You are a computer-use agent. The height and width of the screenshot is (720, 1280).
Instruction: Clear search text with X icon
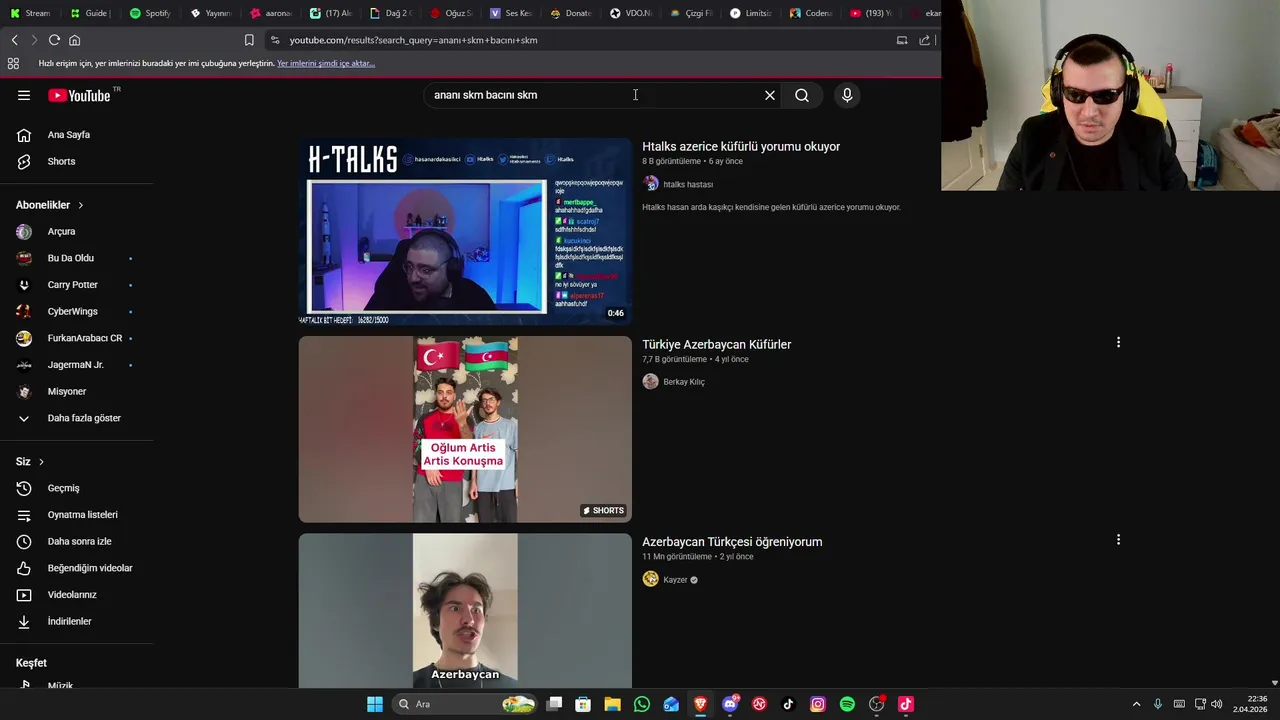pos(770,95)
